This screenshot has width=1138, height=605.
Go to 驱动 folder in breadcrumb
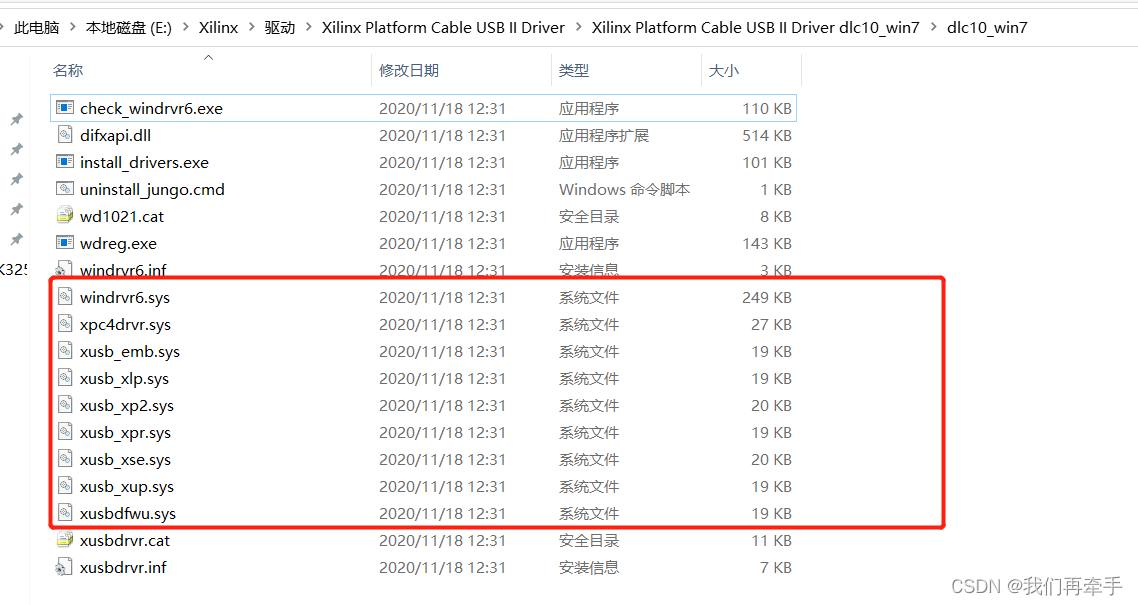pyautogui.click(x=279, y=28)
